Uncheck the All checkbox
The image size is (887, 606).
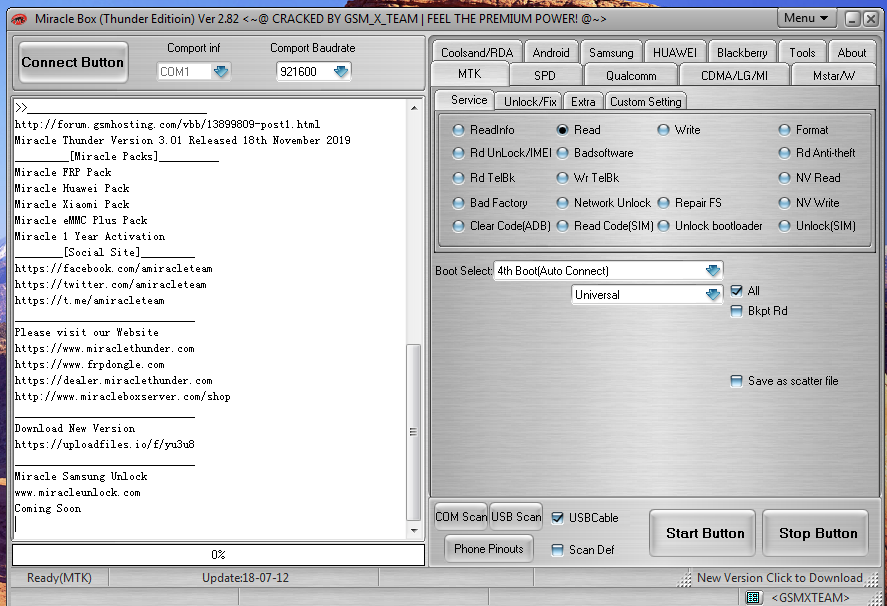(737, 291)
